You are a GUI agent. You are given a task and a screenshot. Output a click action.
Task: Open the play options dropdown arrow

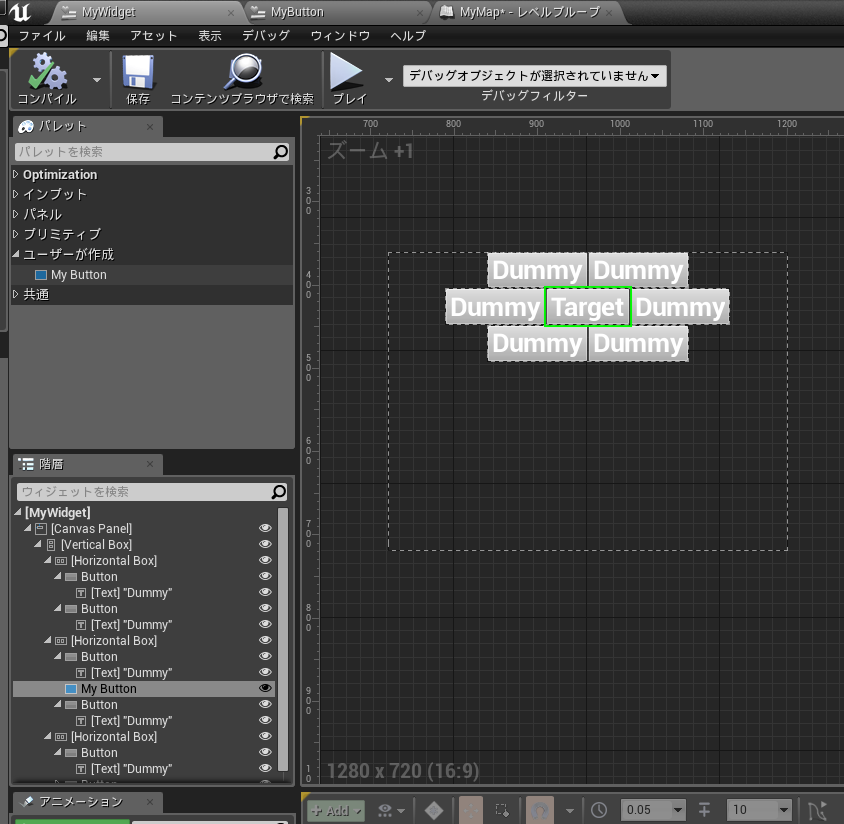(389, 80)
